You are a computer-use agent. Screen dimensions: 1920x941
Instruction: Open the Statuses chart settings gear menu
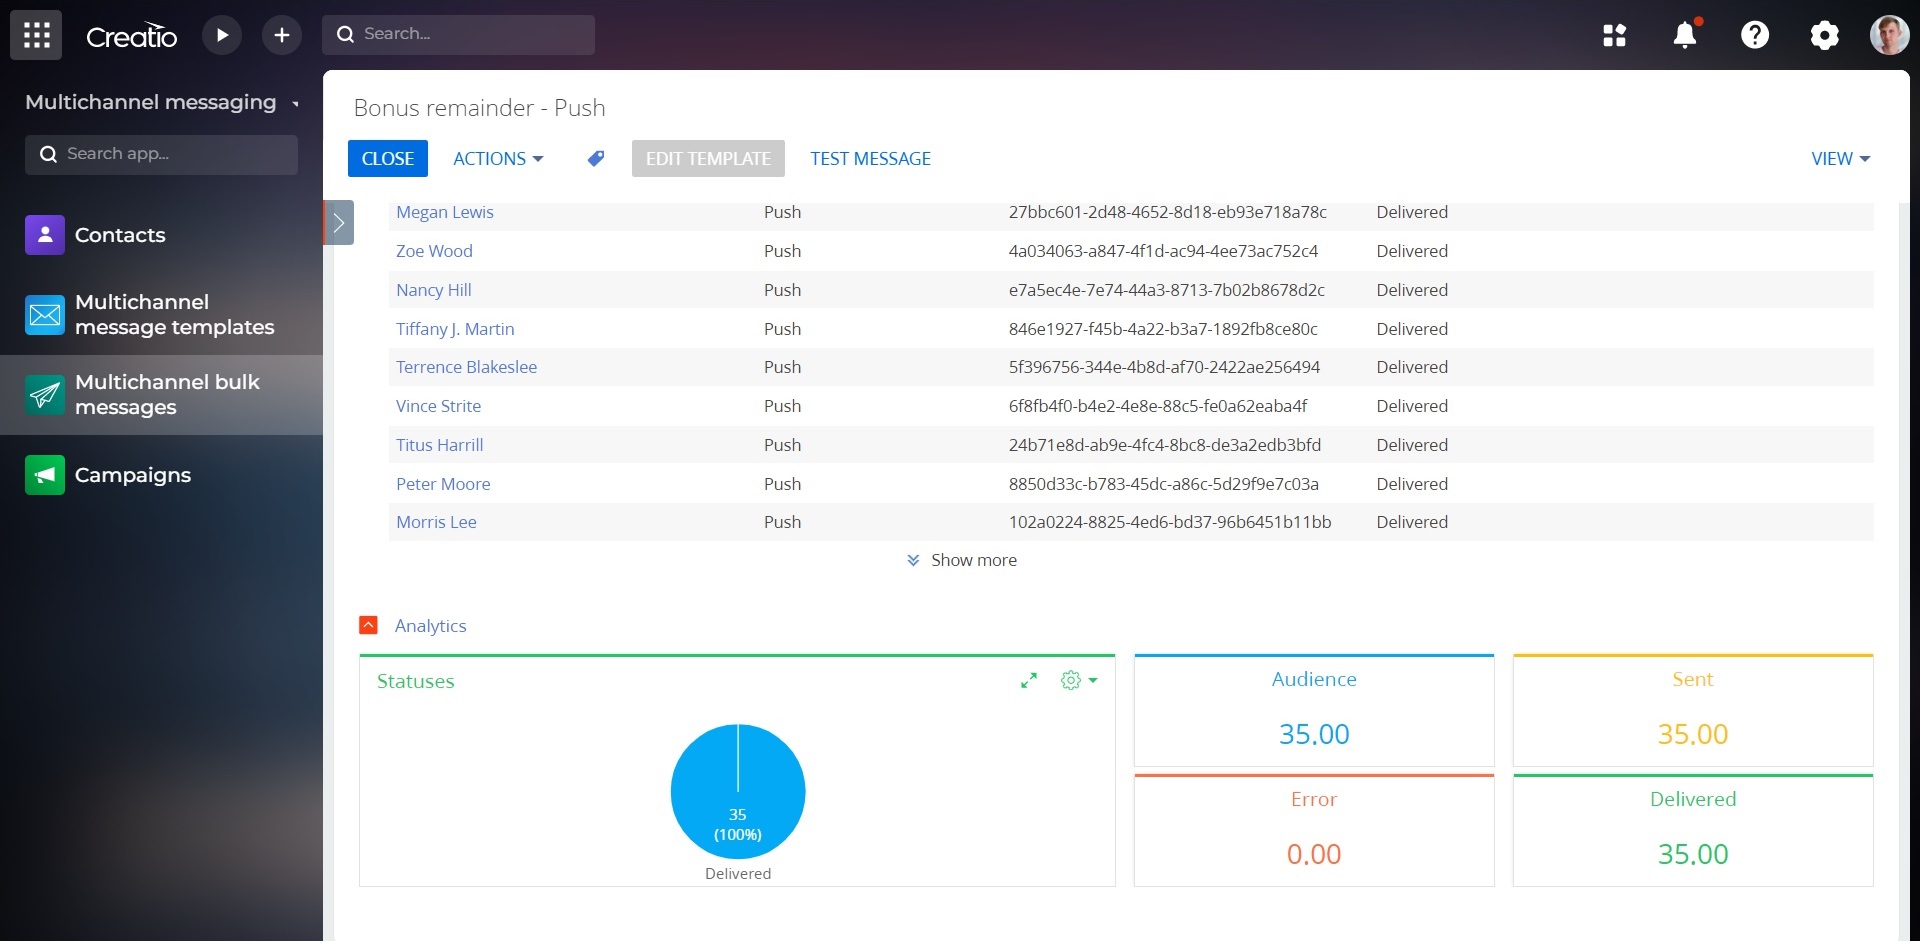click(x=1075, y=680)
